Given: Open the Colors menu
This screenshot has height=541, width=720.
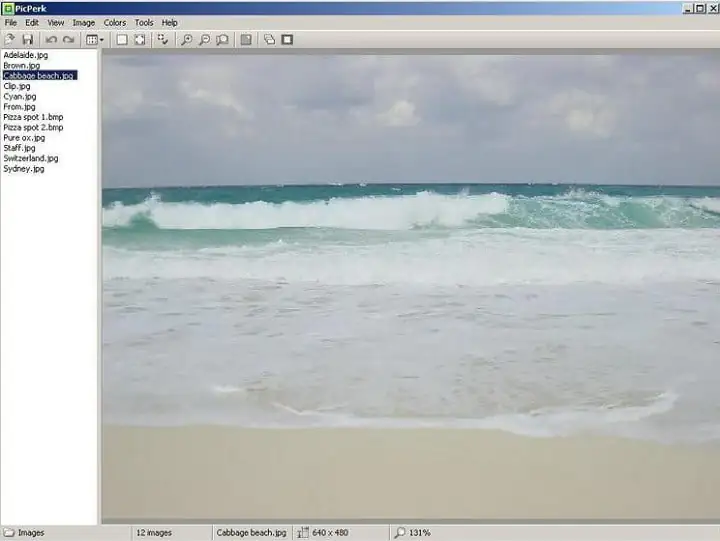Looking at the screenshot, I should (115, 22).
